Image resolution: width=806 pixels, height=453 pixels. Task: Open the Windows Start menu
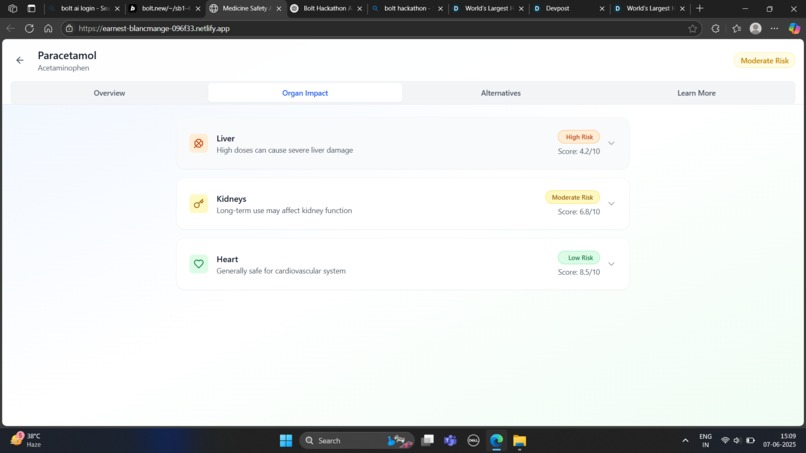pos(286,441)
